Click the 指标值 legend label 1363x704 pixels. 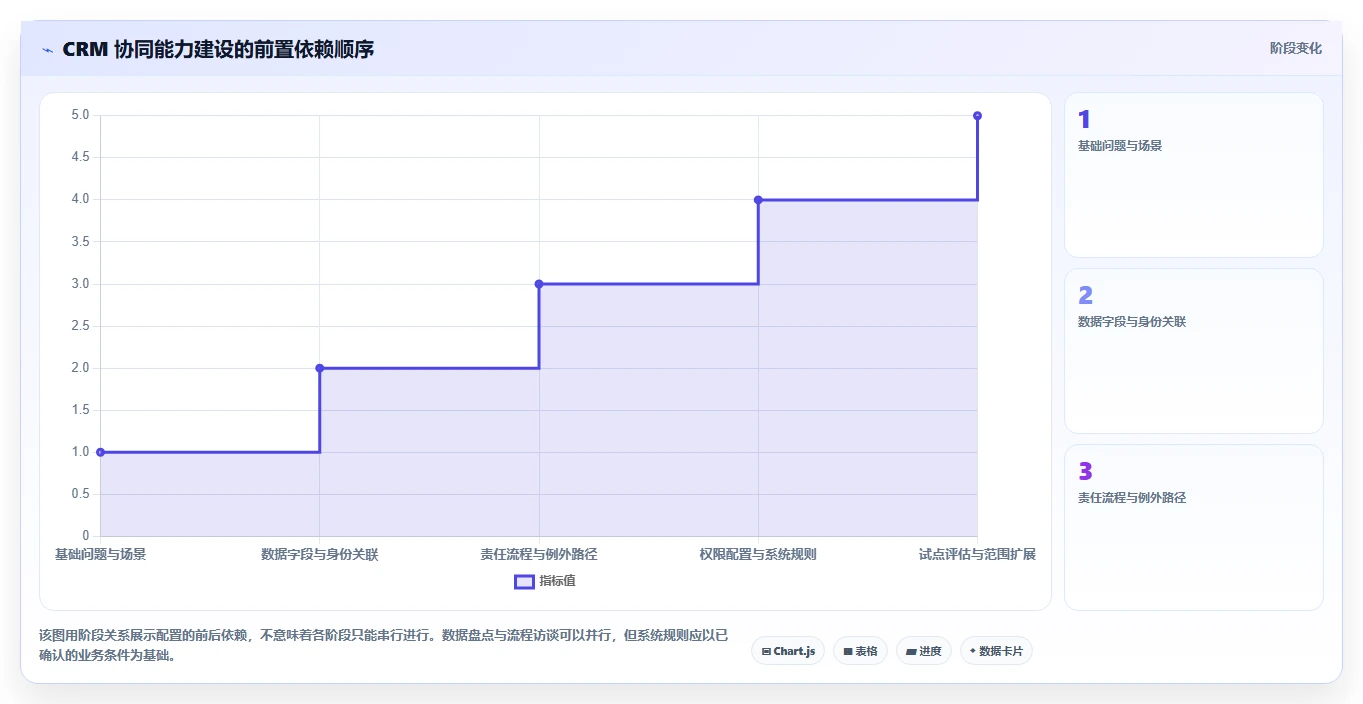558,581
